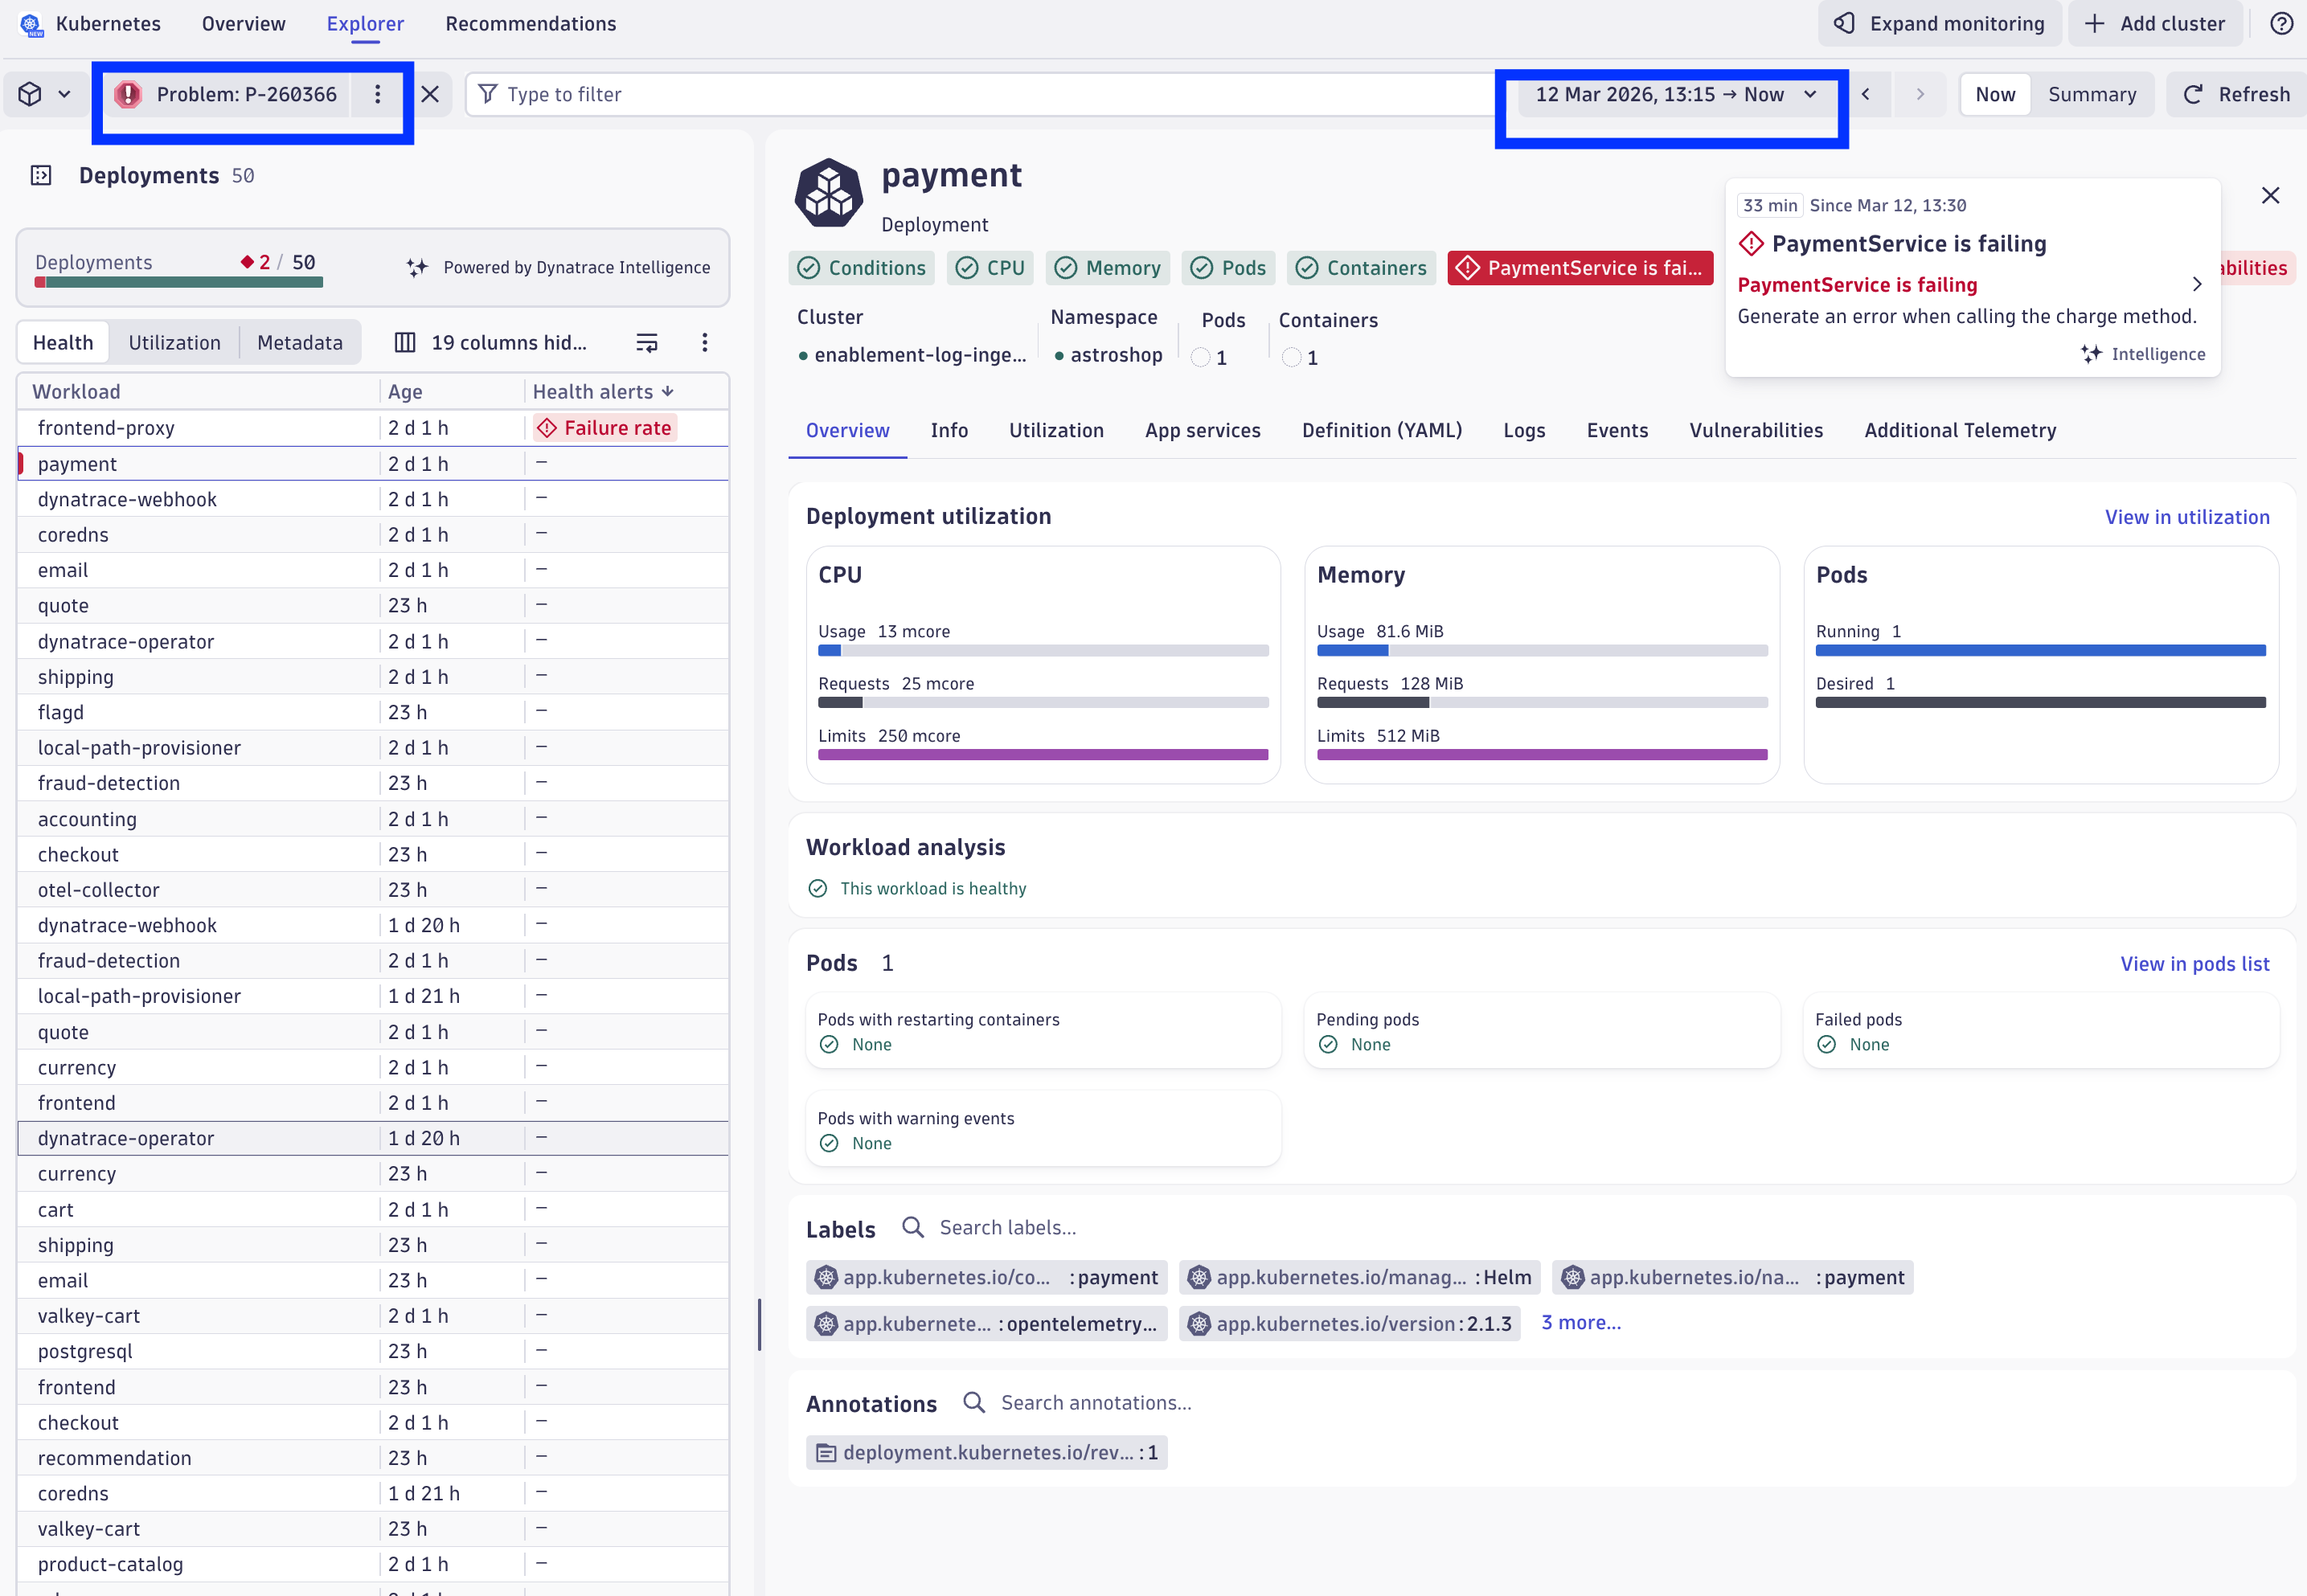Select the frontend-proxy workload row
Viewport: 2307px width, 1596px height.
point(373,428)
